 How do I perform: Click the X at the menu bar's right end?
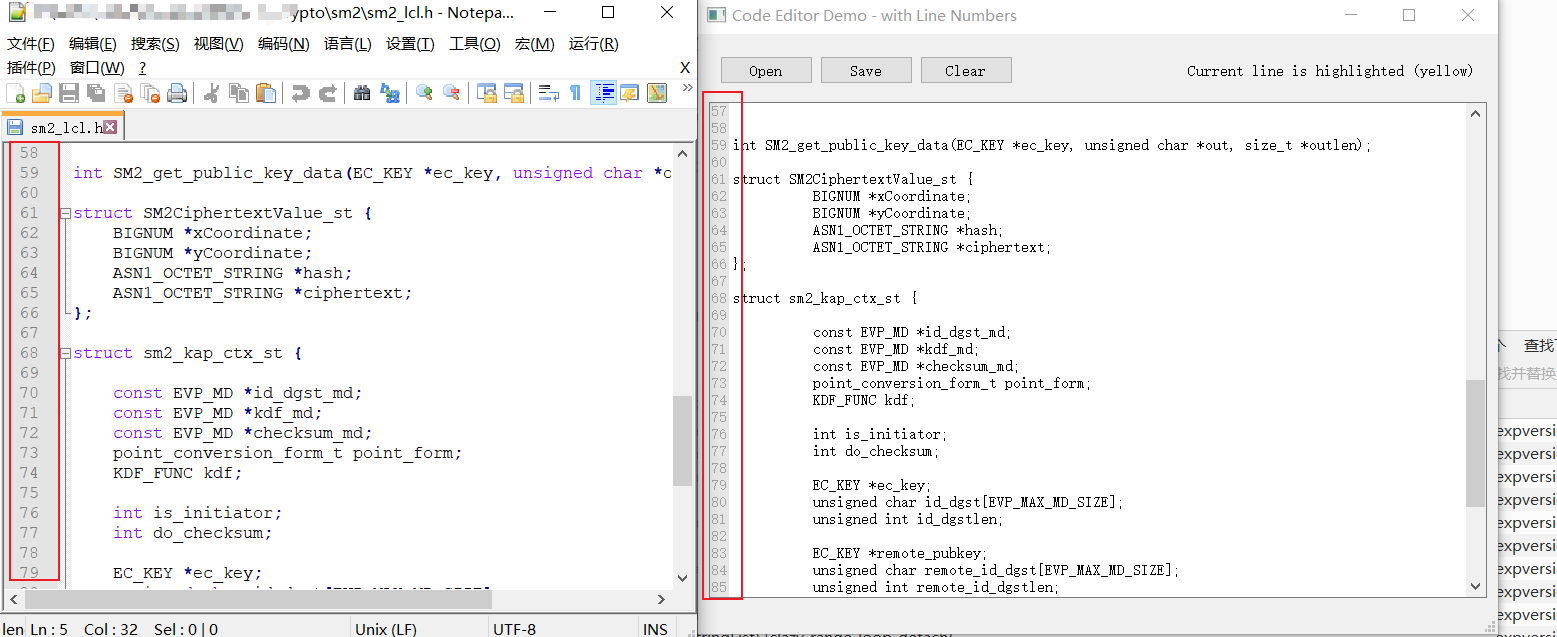pos(685,67)
